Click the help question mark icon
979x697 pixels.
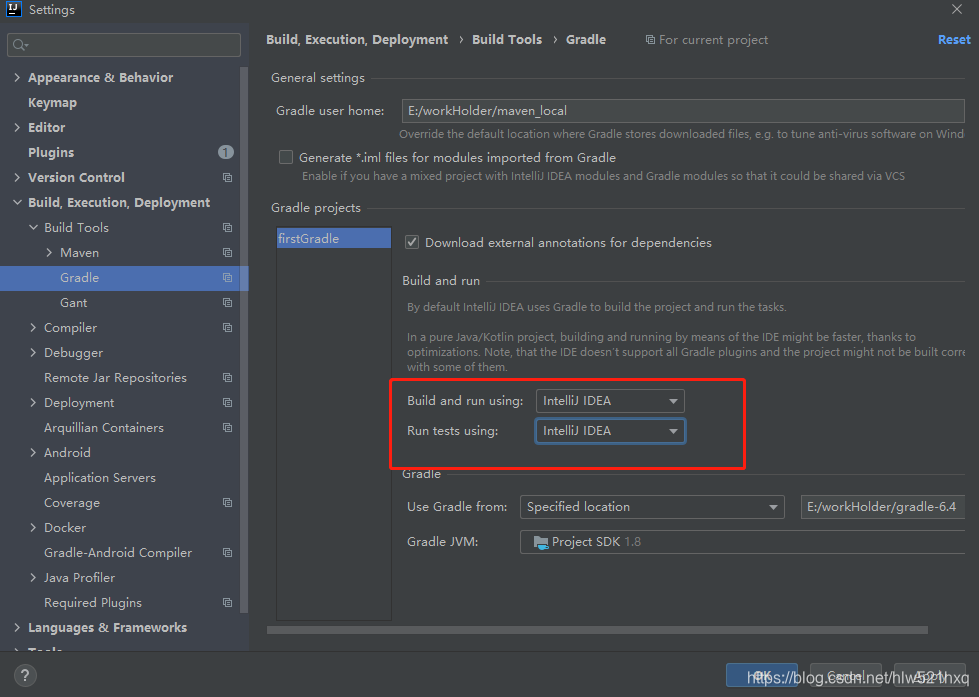click(x=25, y=675)
